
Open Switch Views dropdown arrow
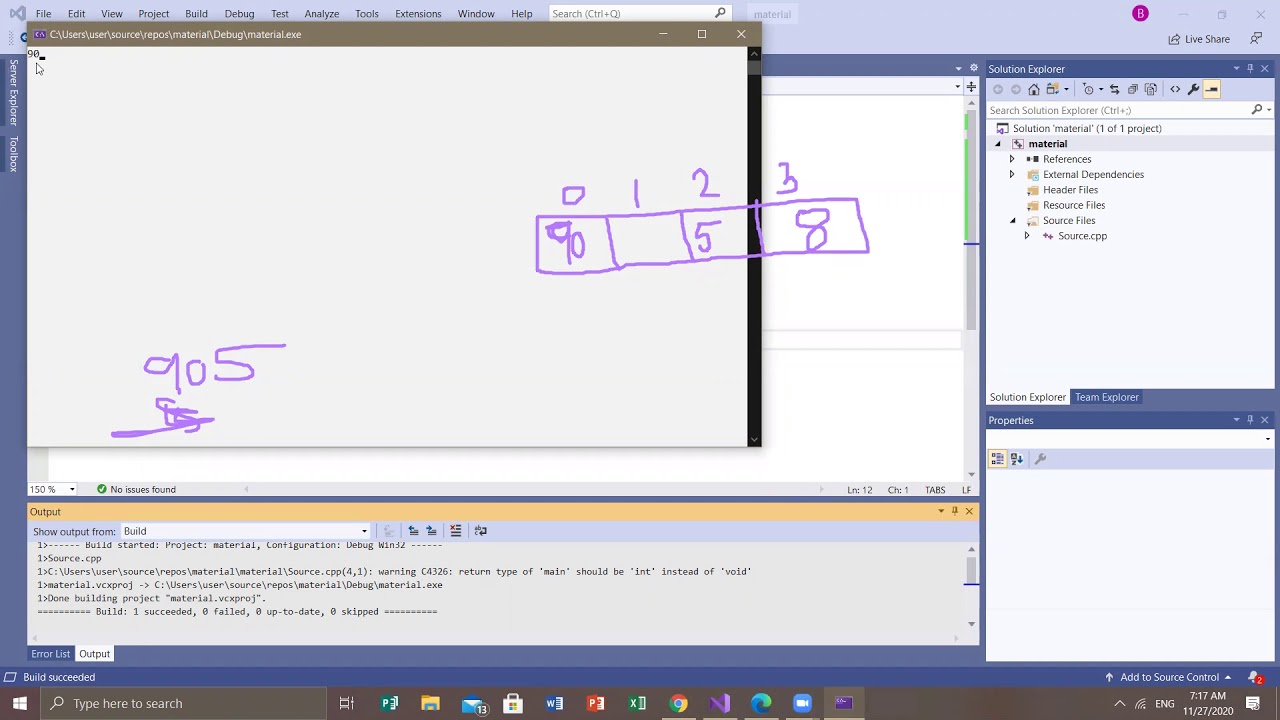click(1066, 89)
